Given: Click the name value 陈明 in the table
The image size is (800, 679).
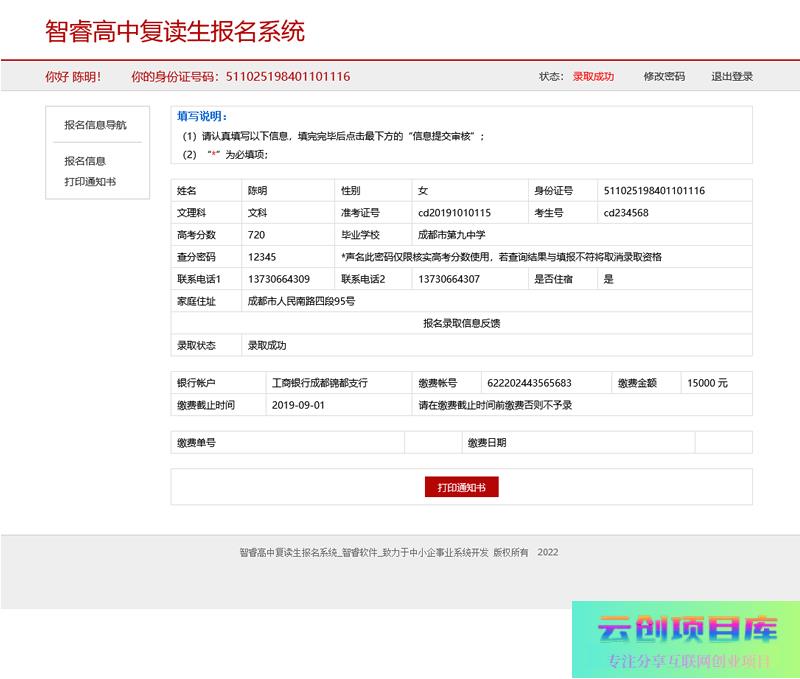Looking at the screenshot, I should click(x=258, y=191).
